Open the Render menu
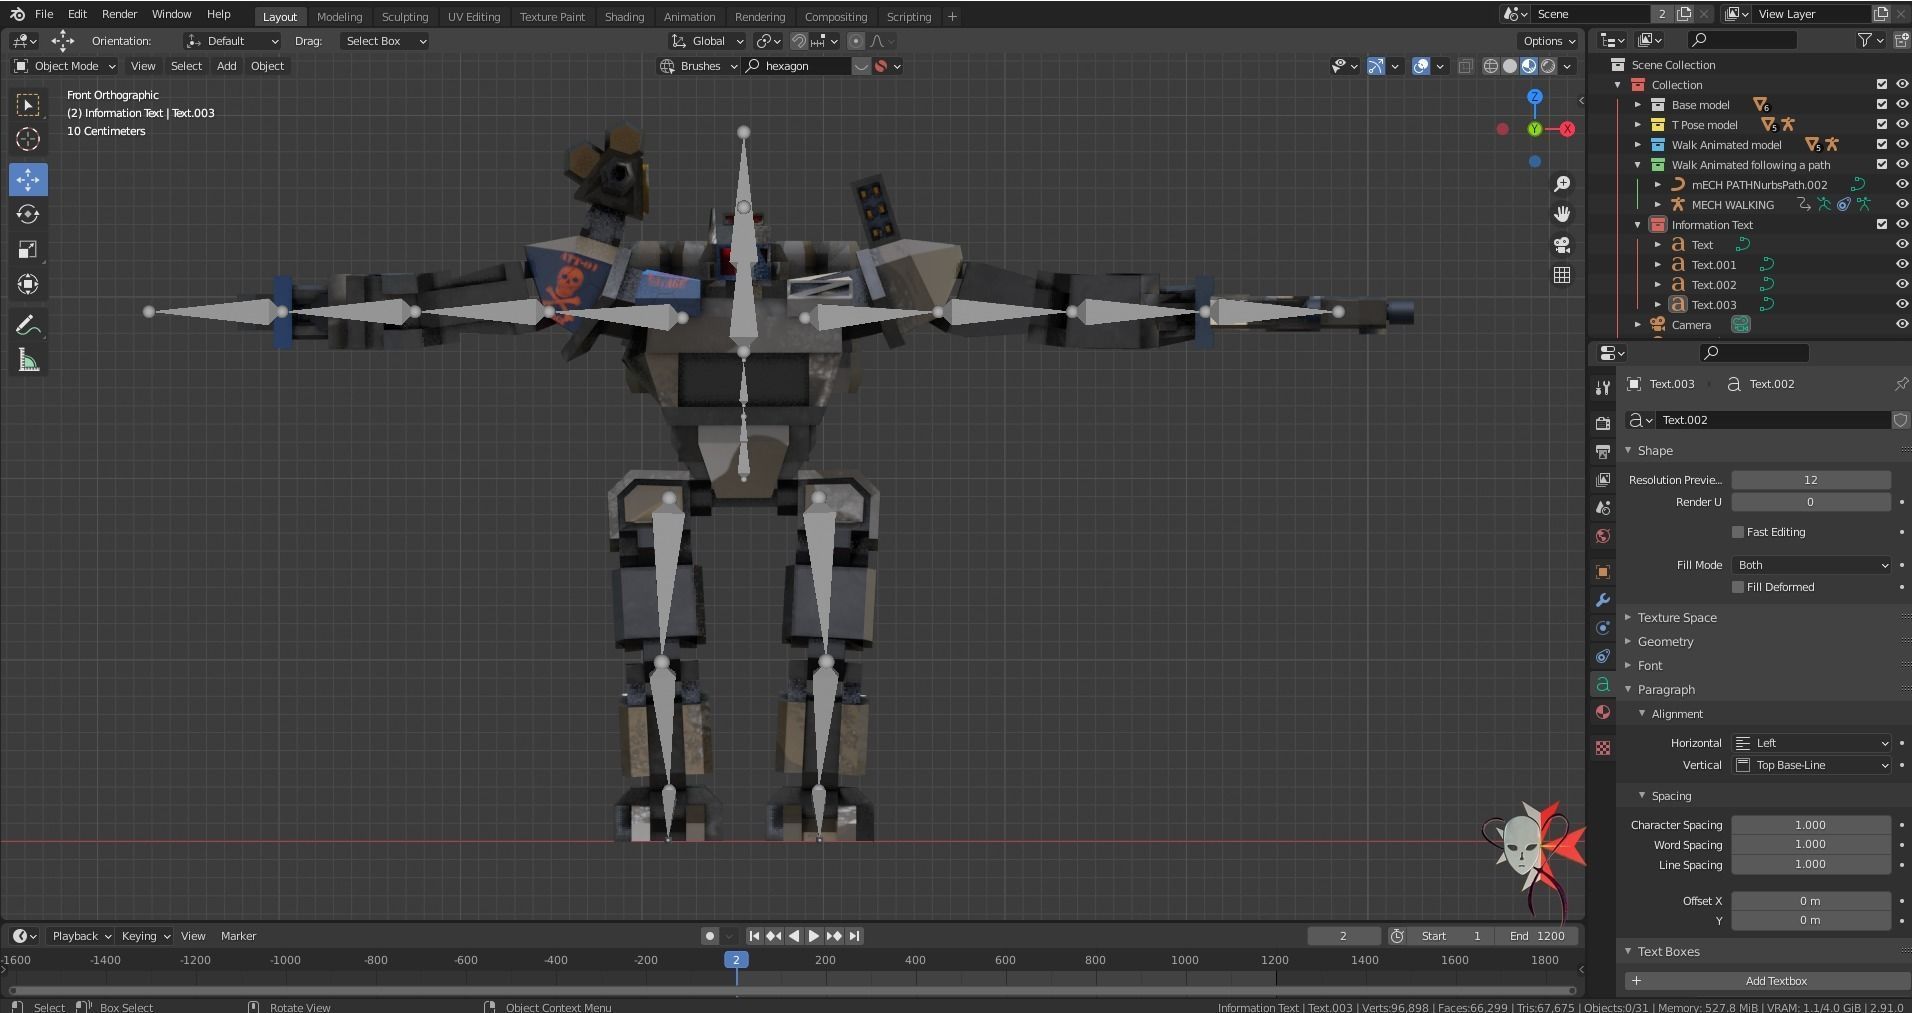 click(119, 14)
